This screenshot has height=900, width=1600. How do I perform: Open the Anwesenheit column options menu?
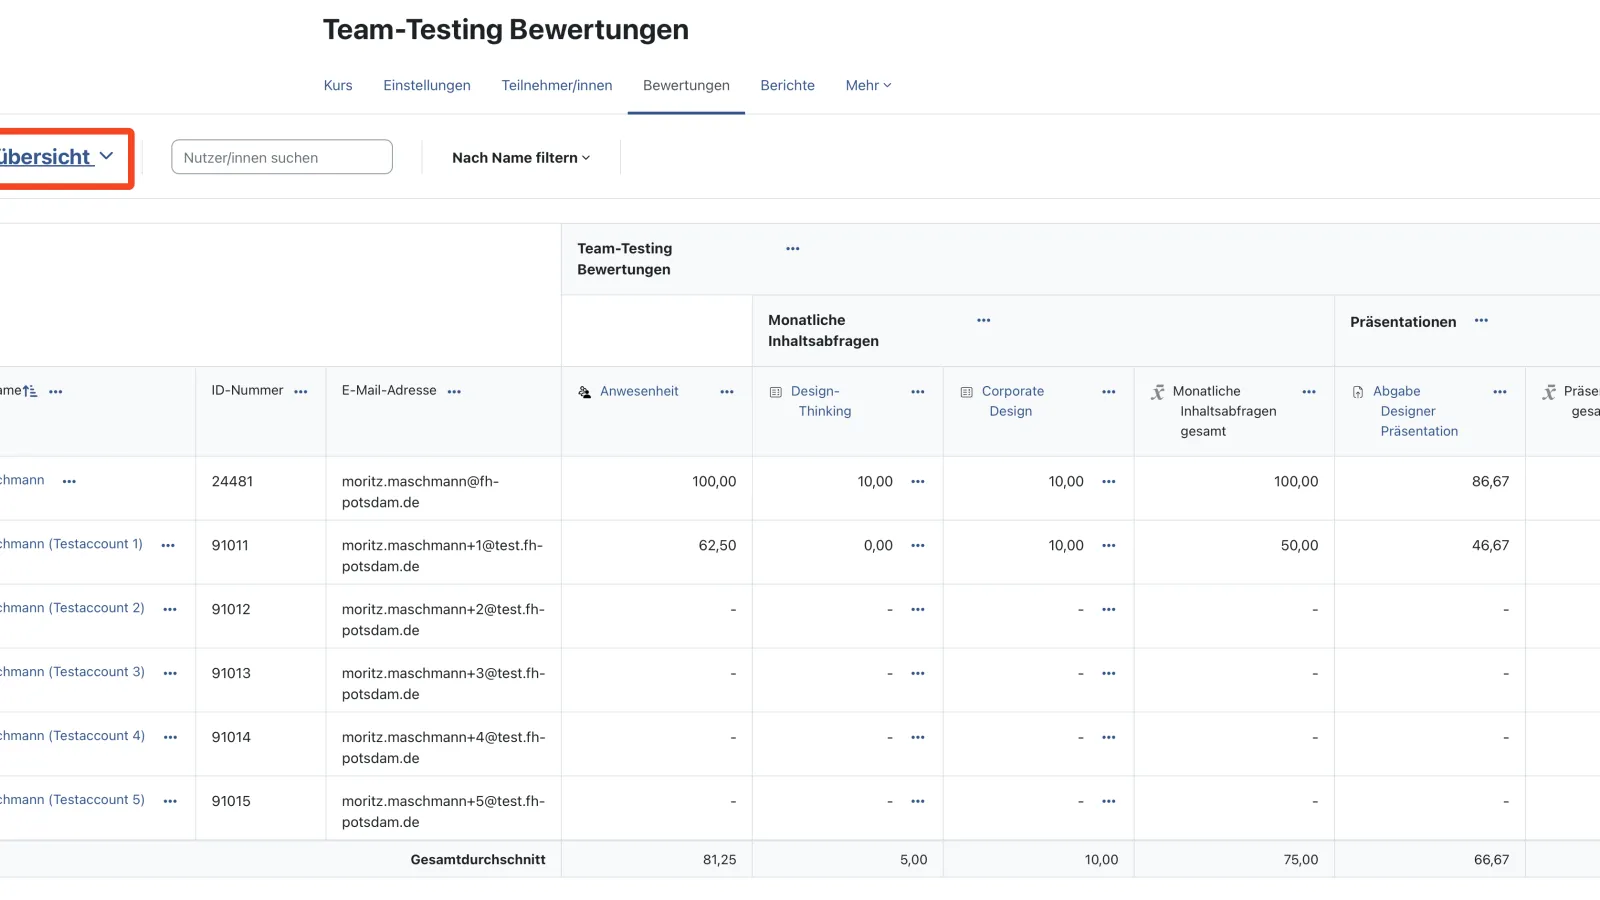click(726, 392)
